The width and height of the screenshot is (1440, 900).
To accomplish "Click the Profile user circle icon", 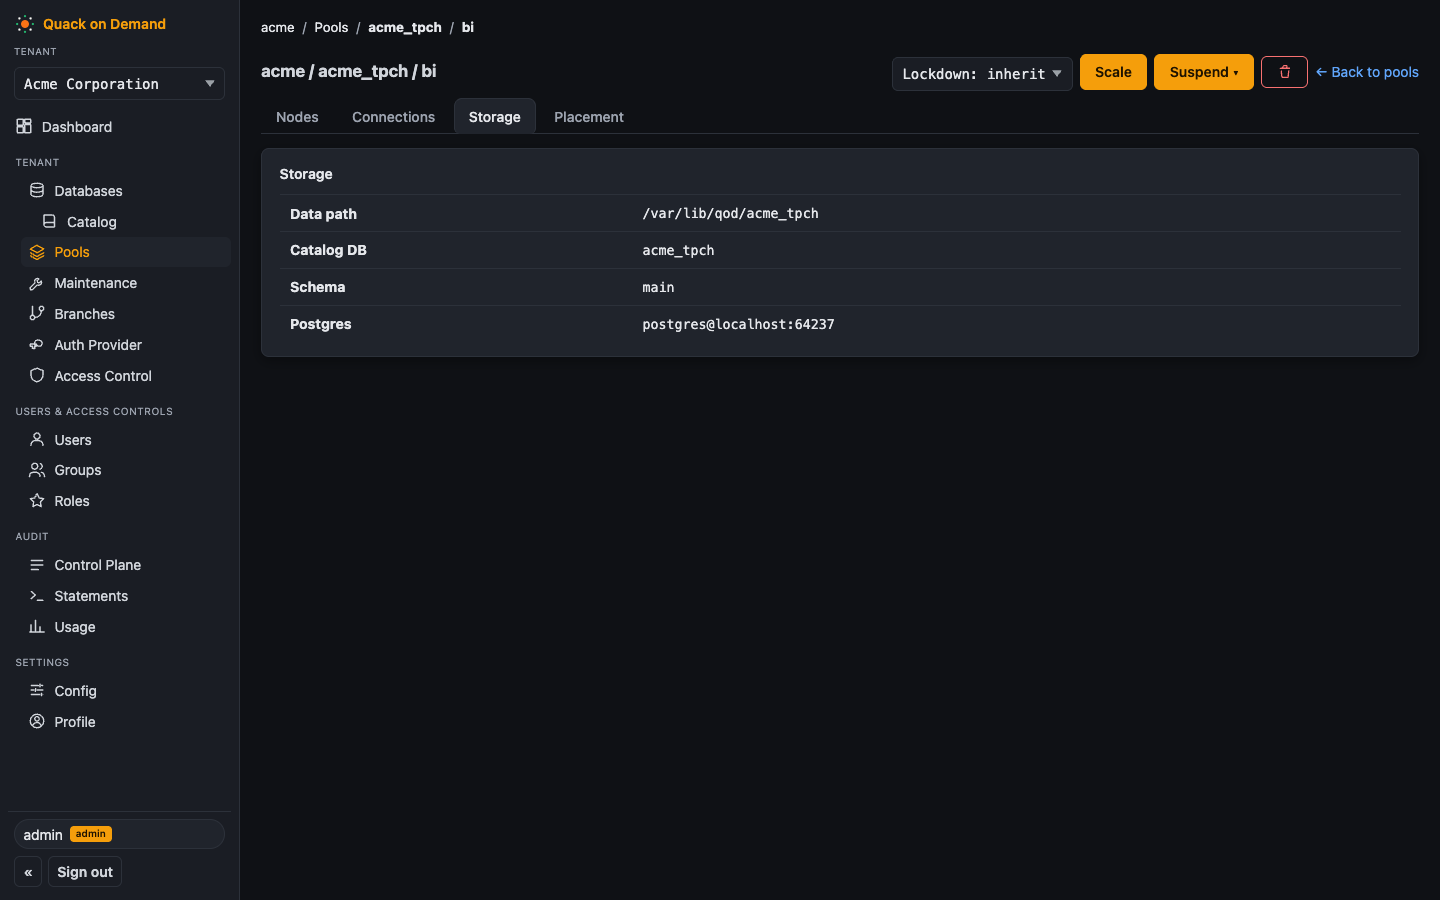I will [x=37, y=721].
